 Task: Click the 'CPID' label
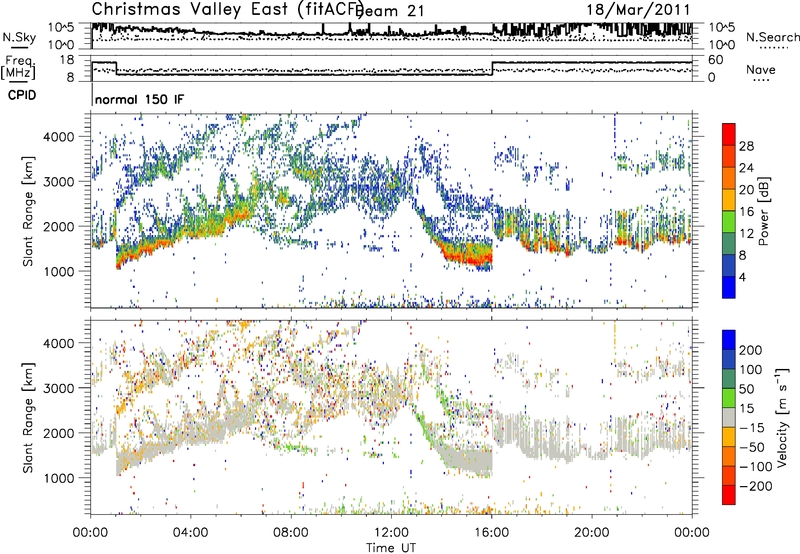[22, 95]
